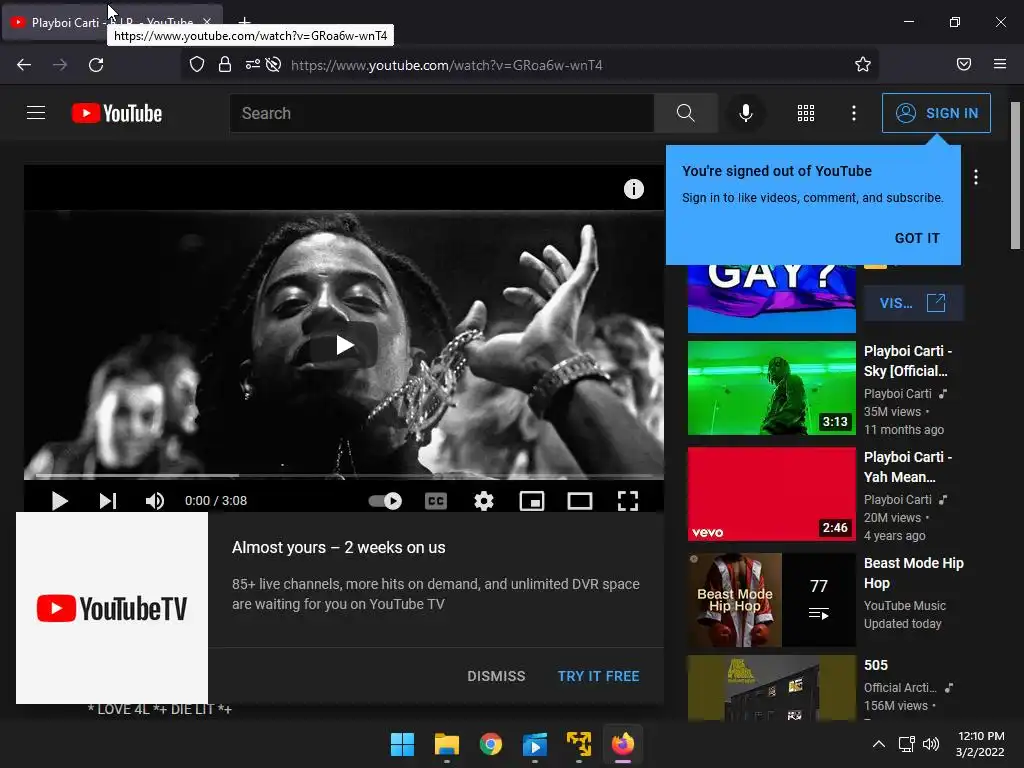
Task: Go to the YouTube home logo
Action: [x=117, y=113]
